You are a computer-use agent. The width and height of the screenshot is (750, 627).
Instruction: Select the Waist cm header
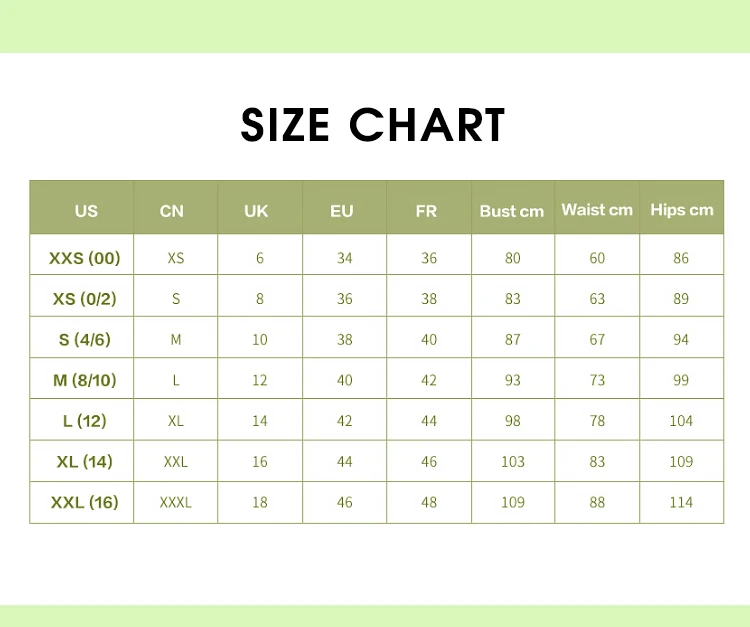(x=597, y=210)
